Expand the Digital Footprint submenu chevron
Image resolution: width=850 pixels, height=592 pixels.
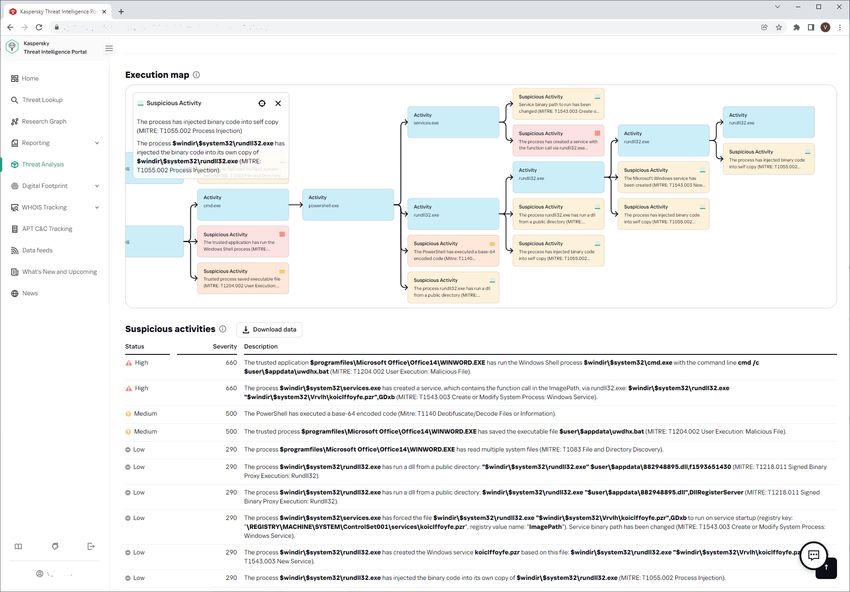tap(97, 186)
